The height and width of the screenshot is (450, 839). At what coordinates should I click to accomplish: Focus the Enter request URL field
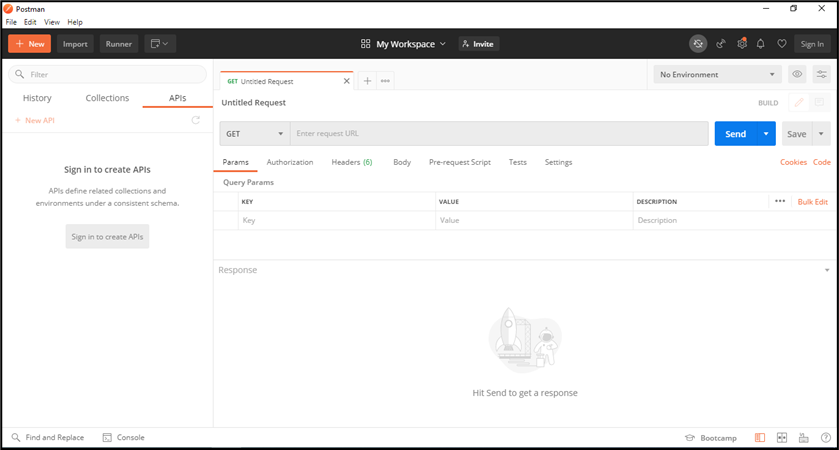coord(499,134)
